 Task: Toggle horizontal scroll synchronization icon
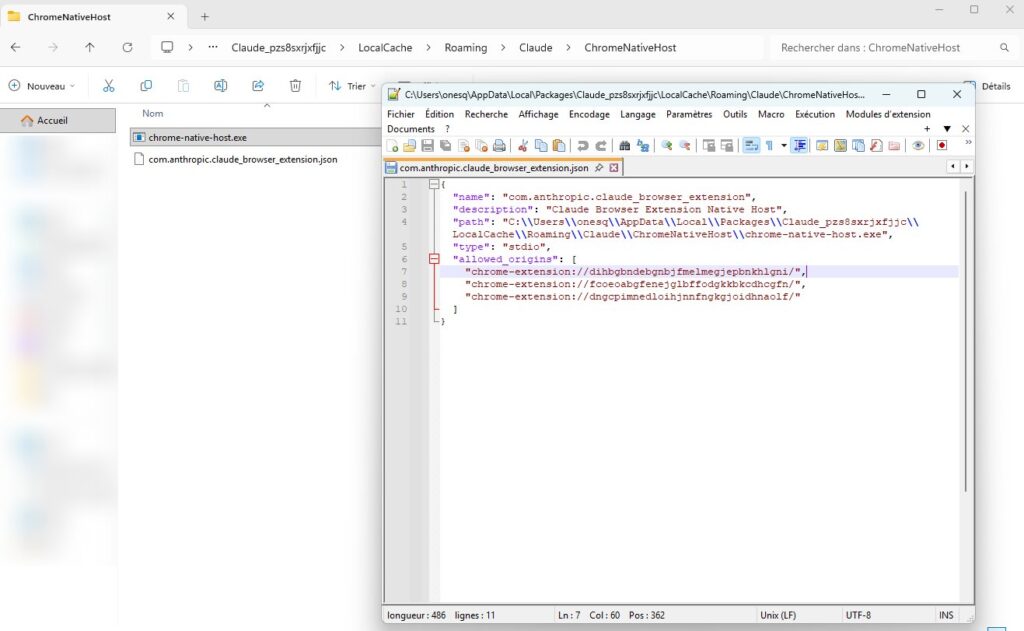pos(727,146)
